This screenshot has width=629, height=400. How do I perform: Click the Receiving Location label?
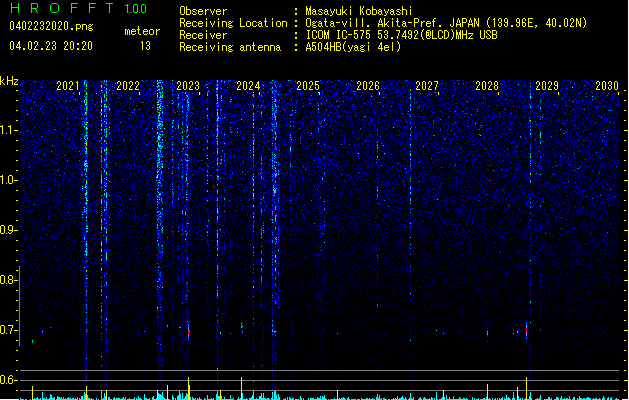(233, 23)
